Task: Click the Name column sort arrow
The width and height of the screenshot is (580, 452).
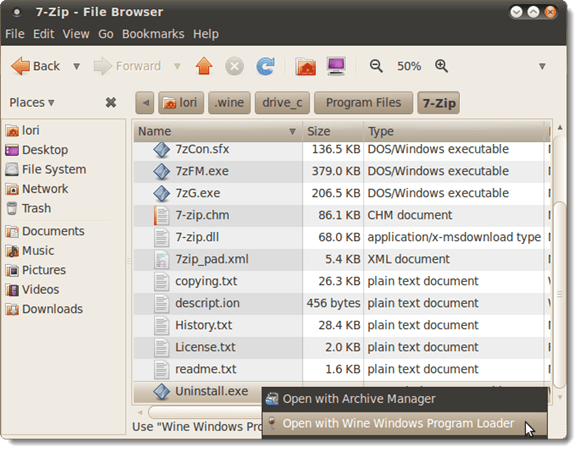Action: (292, 131)
